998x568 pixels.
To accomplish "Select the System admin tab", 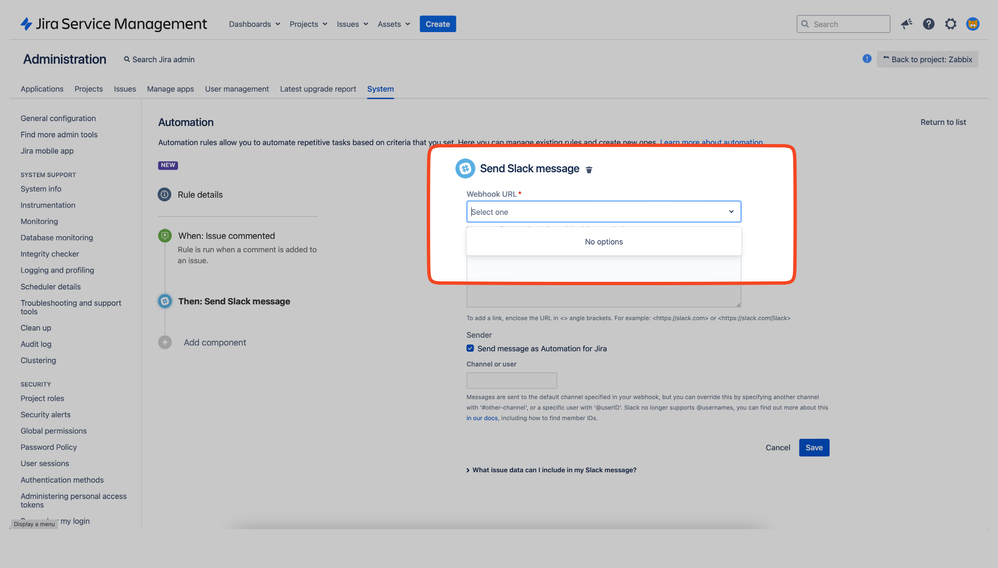I will (381, 89).
